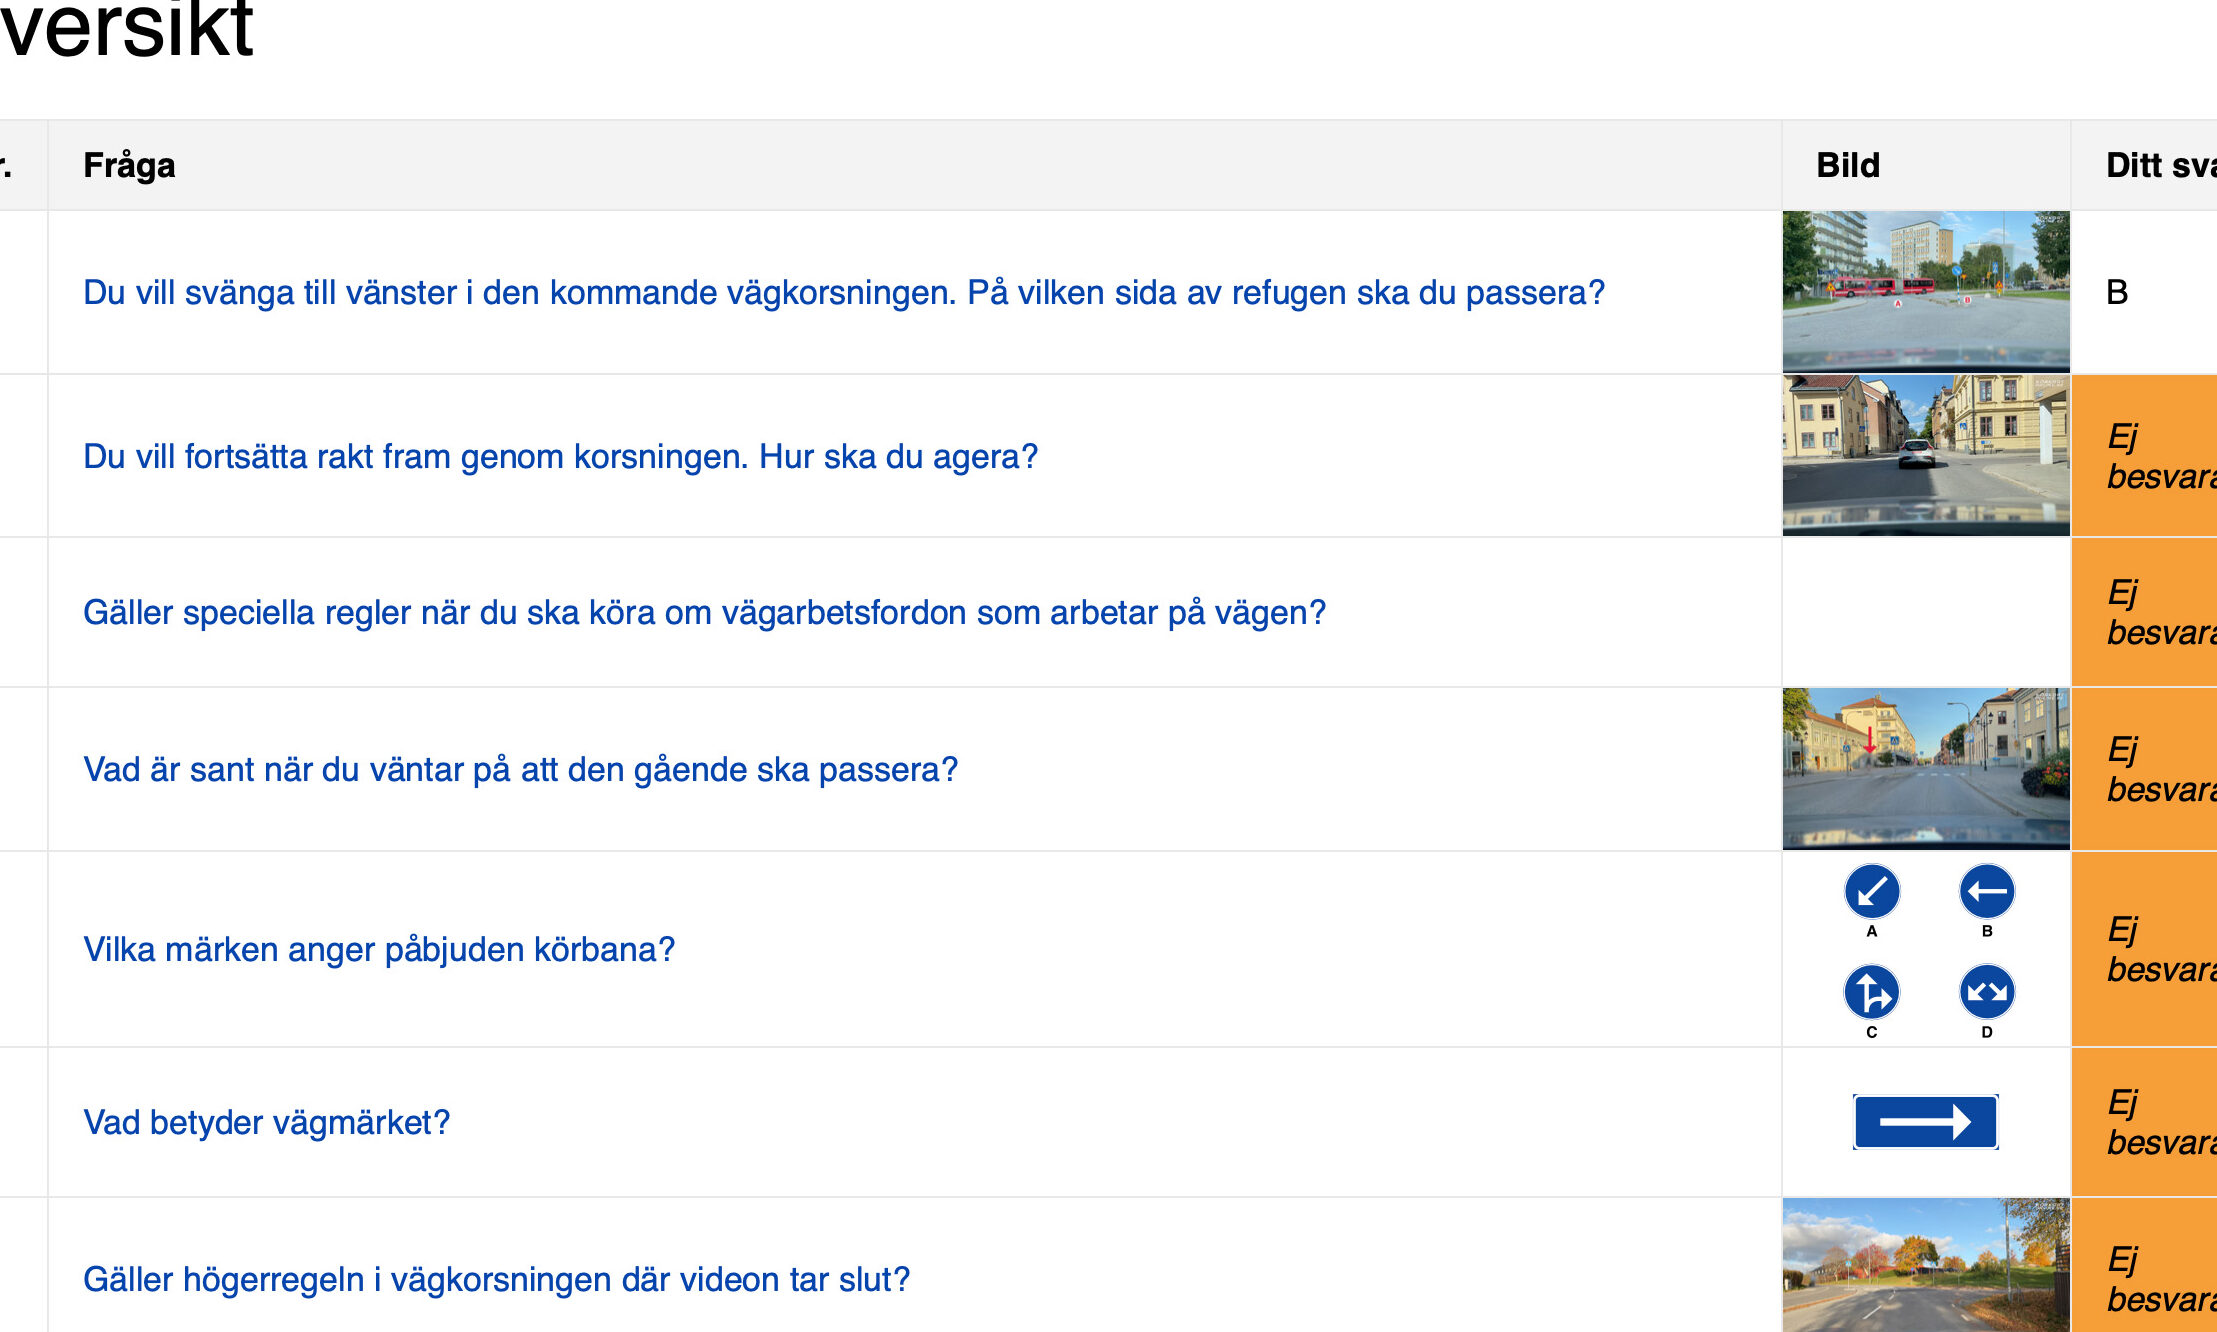Click road sign C straight-or-right arrow
The image size is (2217, 1332).
(1872, 992)
